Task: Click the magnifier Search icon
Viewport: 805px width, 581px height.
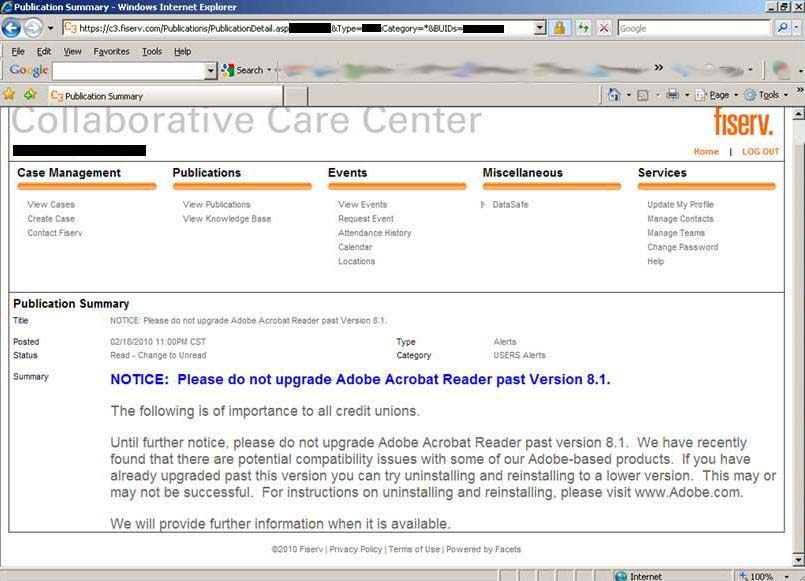Action: pyautogui.click(x=782, y=28)
